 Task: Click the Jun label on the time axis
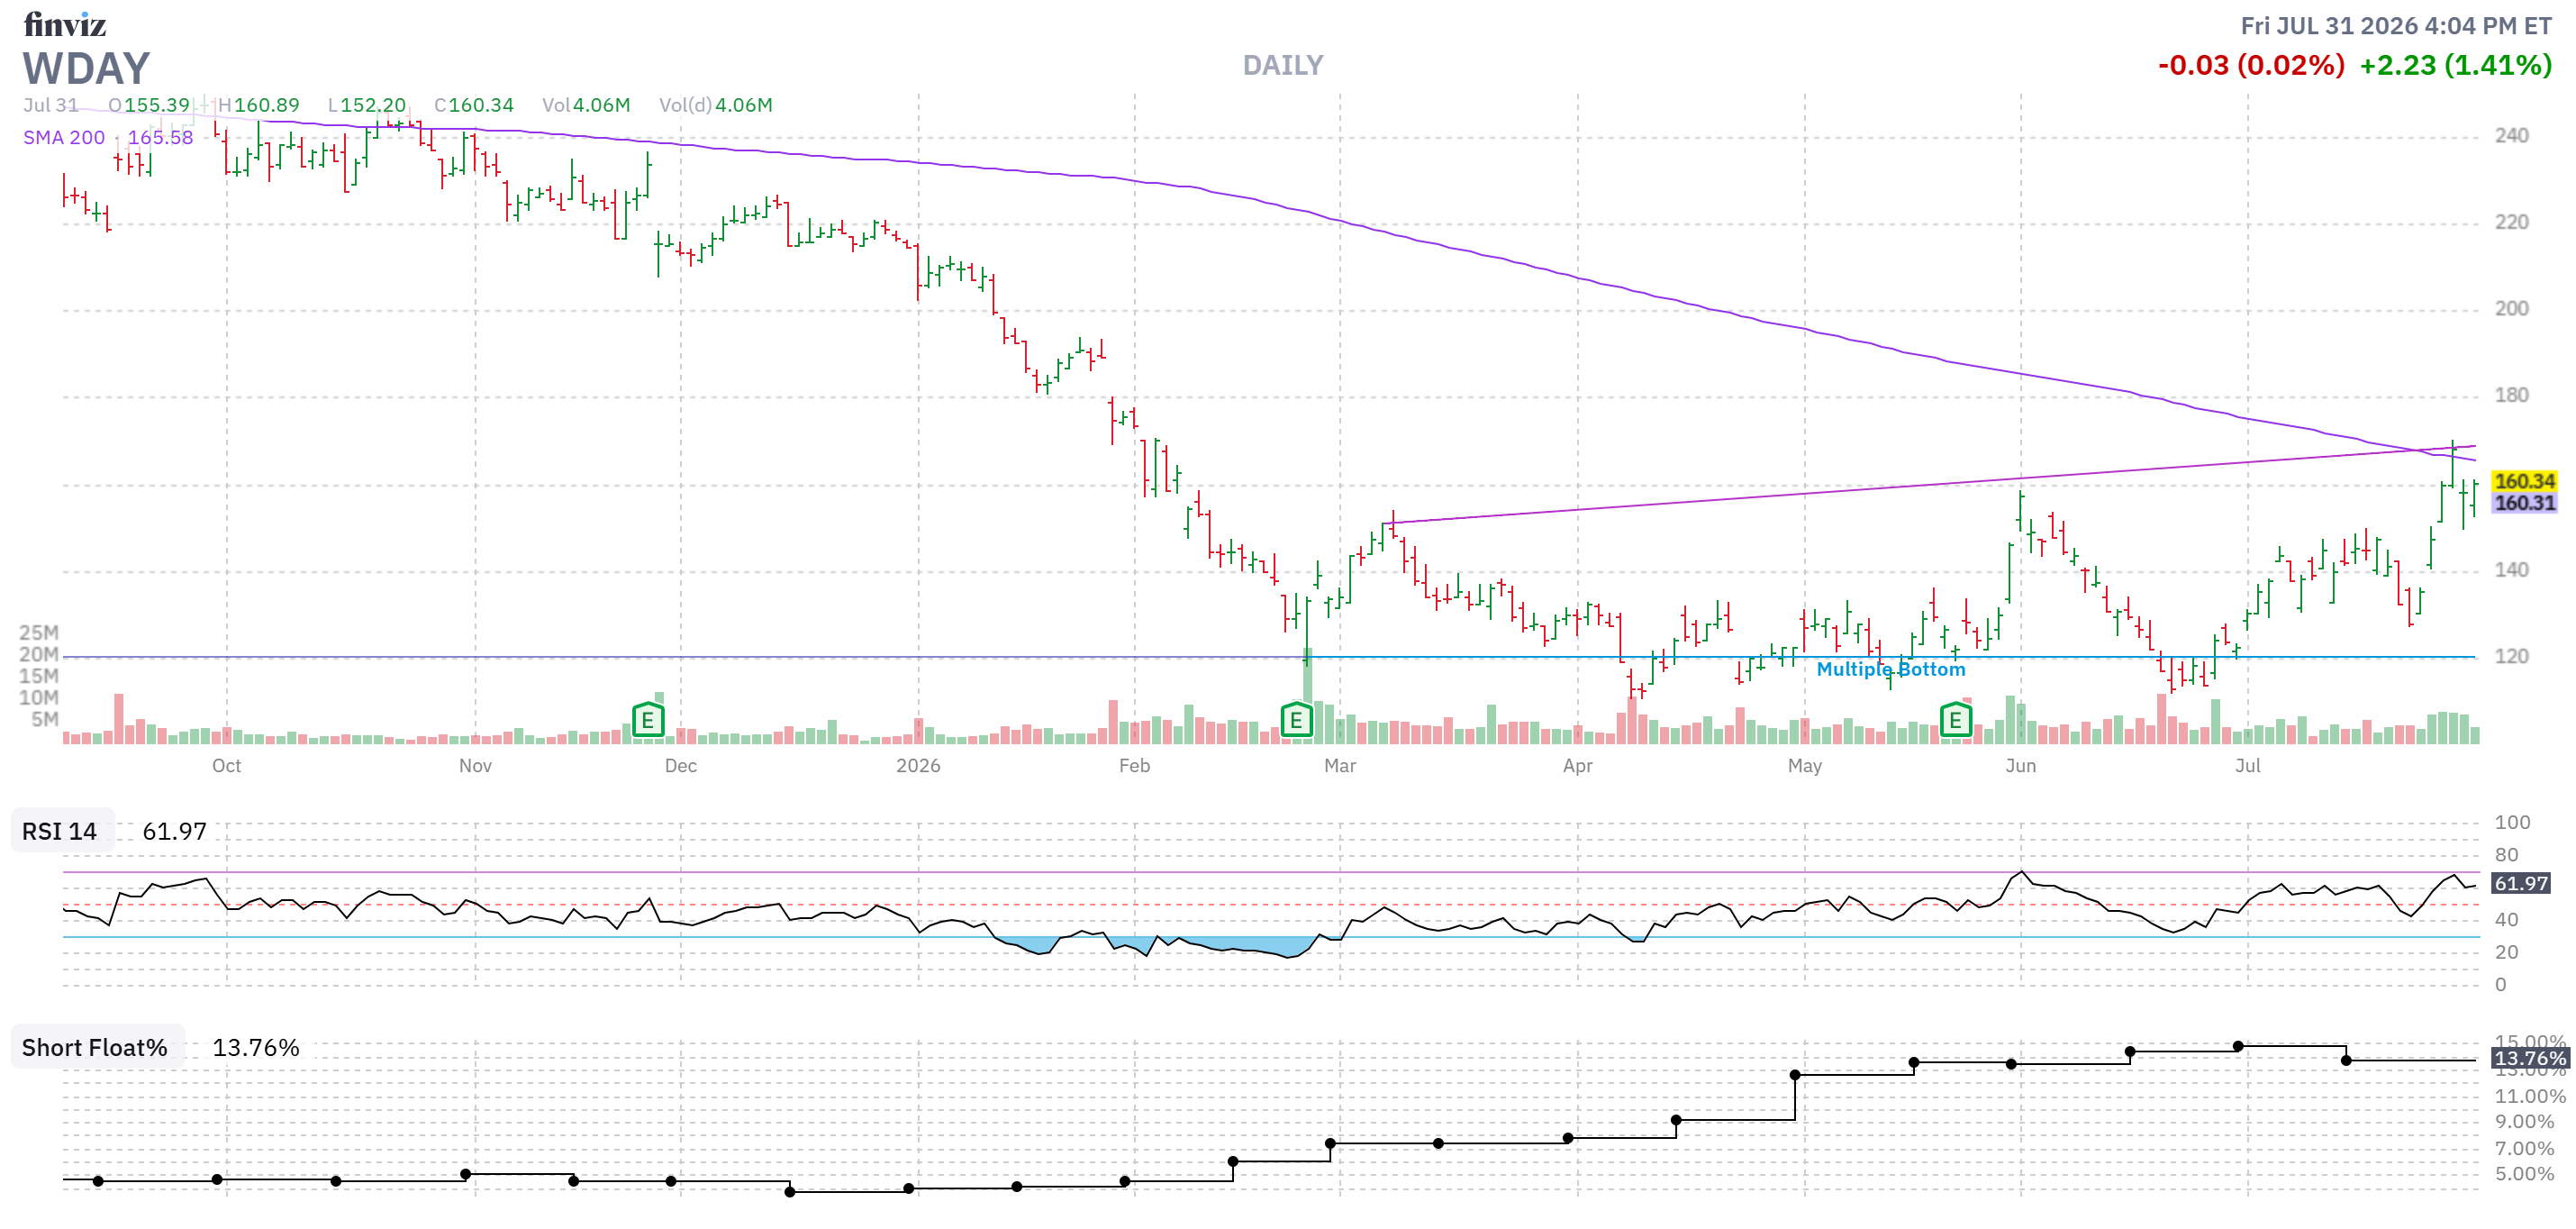tap(2020, 765)
